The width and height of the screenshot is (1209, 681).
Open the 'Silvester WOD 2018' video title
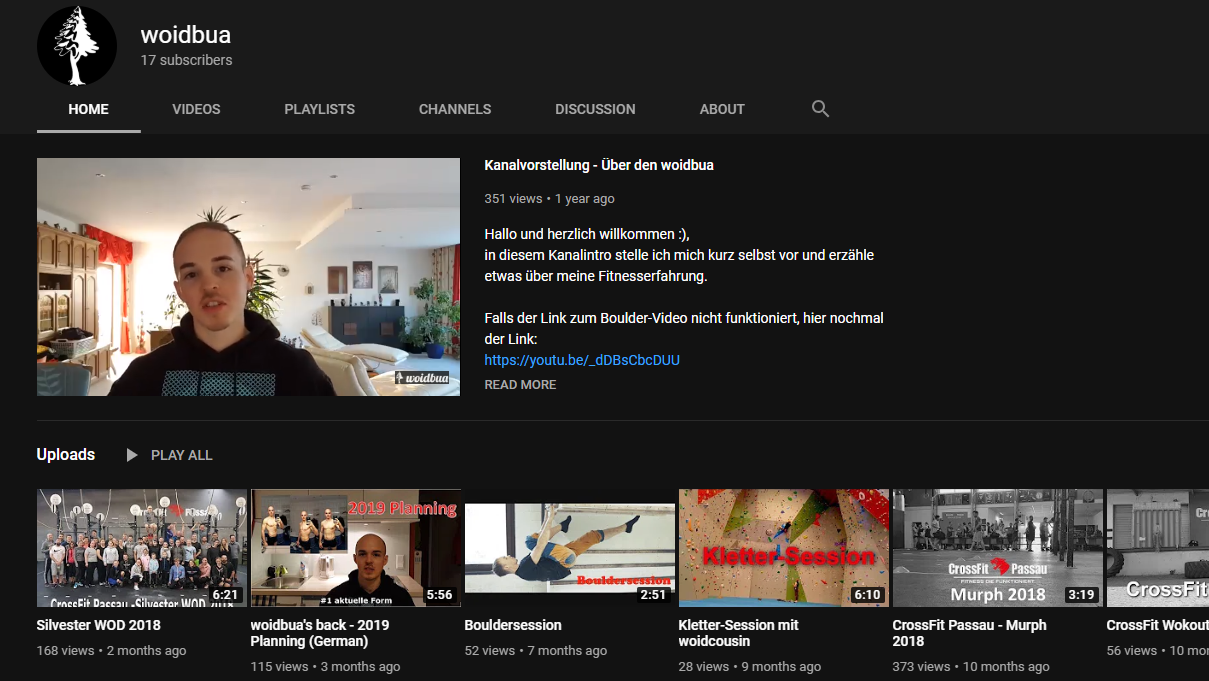99,625
